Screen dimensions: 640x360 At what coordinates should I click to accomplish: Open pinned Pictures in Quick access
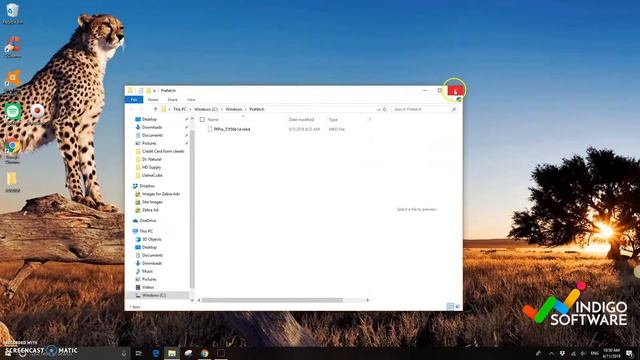pos(149,143)
